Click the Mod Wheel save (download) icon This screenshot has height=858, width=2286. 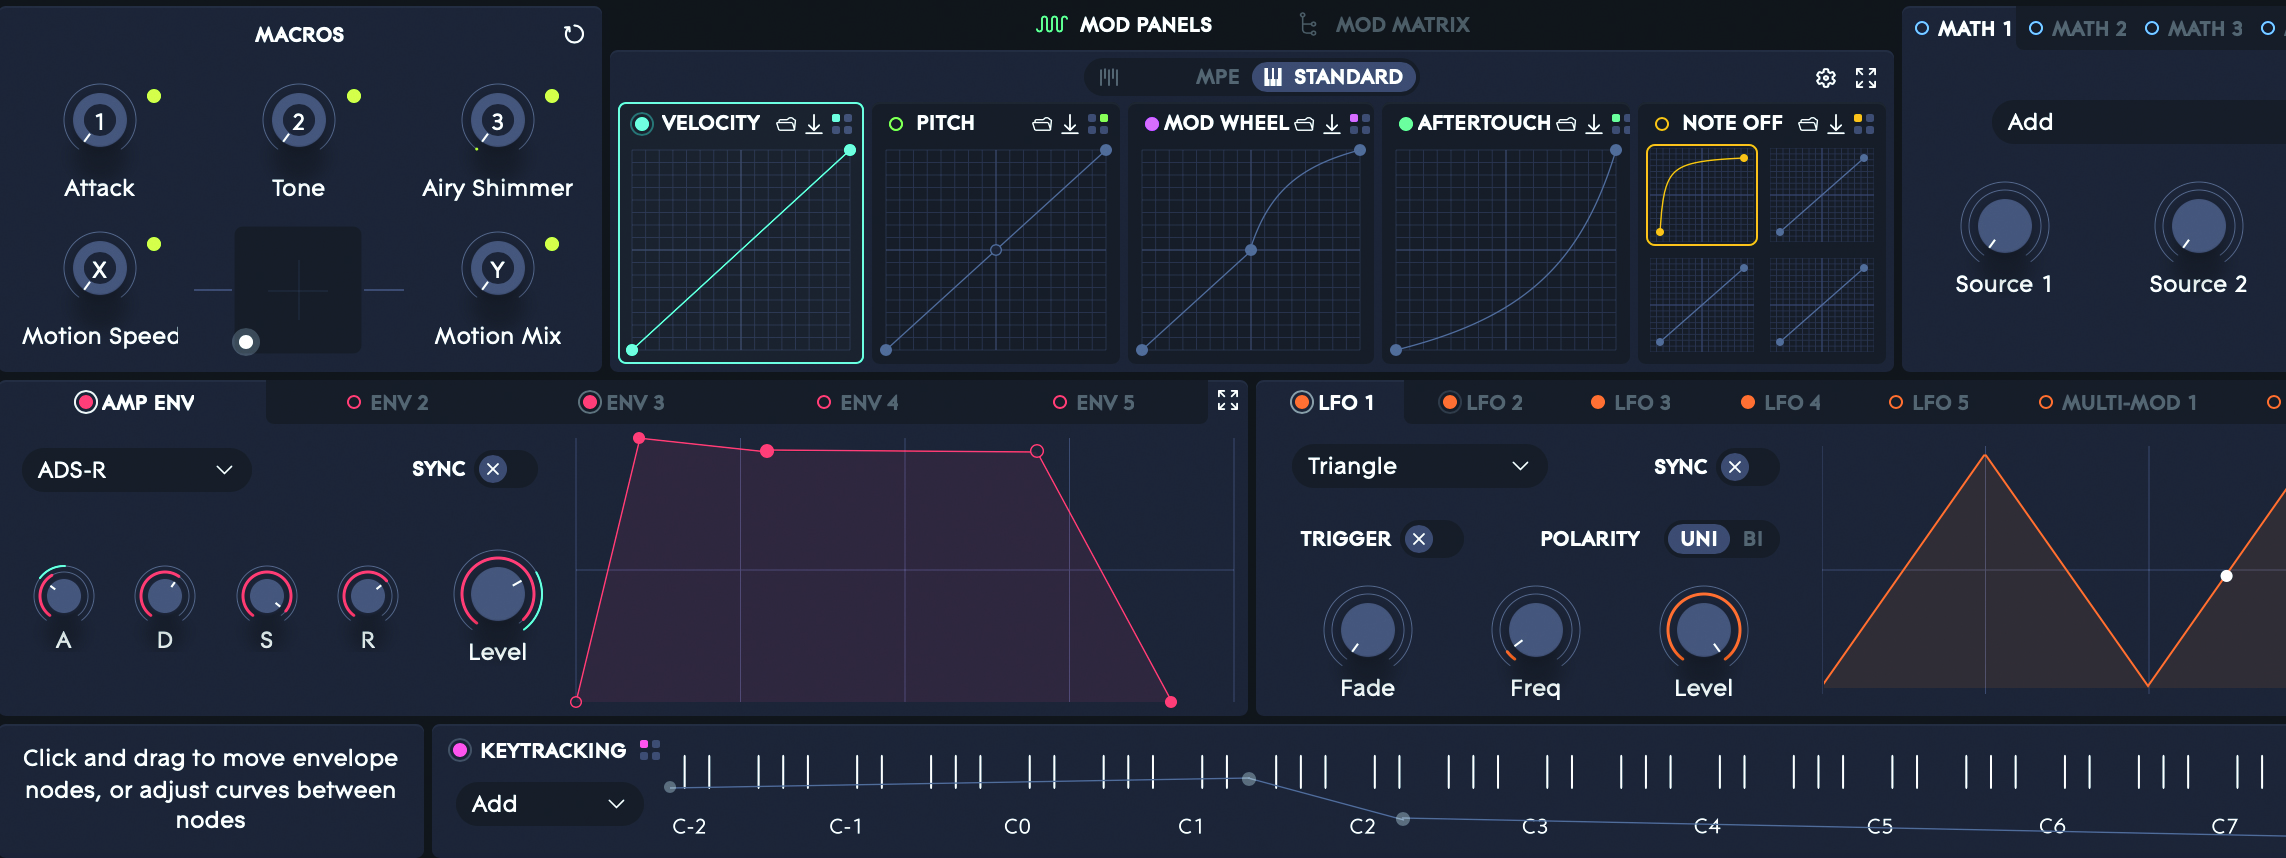tap(1332, 123)
